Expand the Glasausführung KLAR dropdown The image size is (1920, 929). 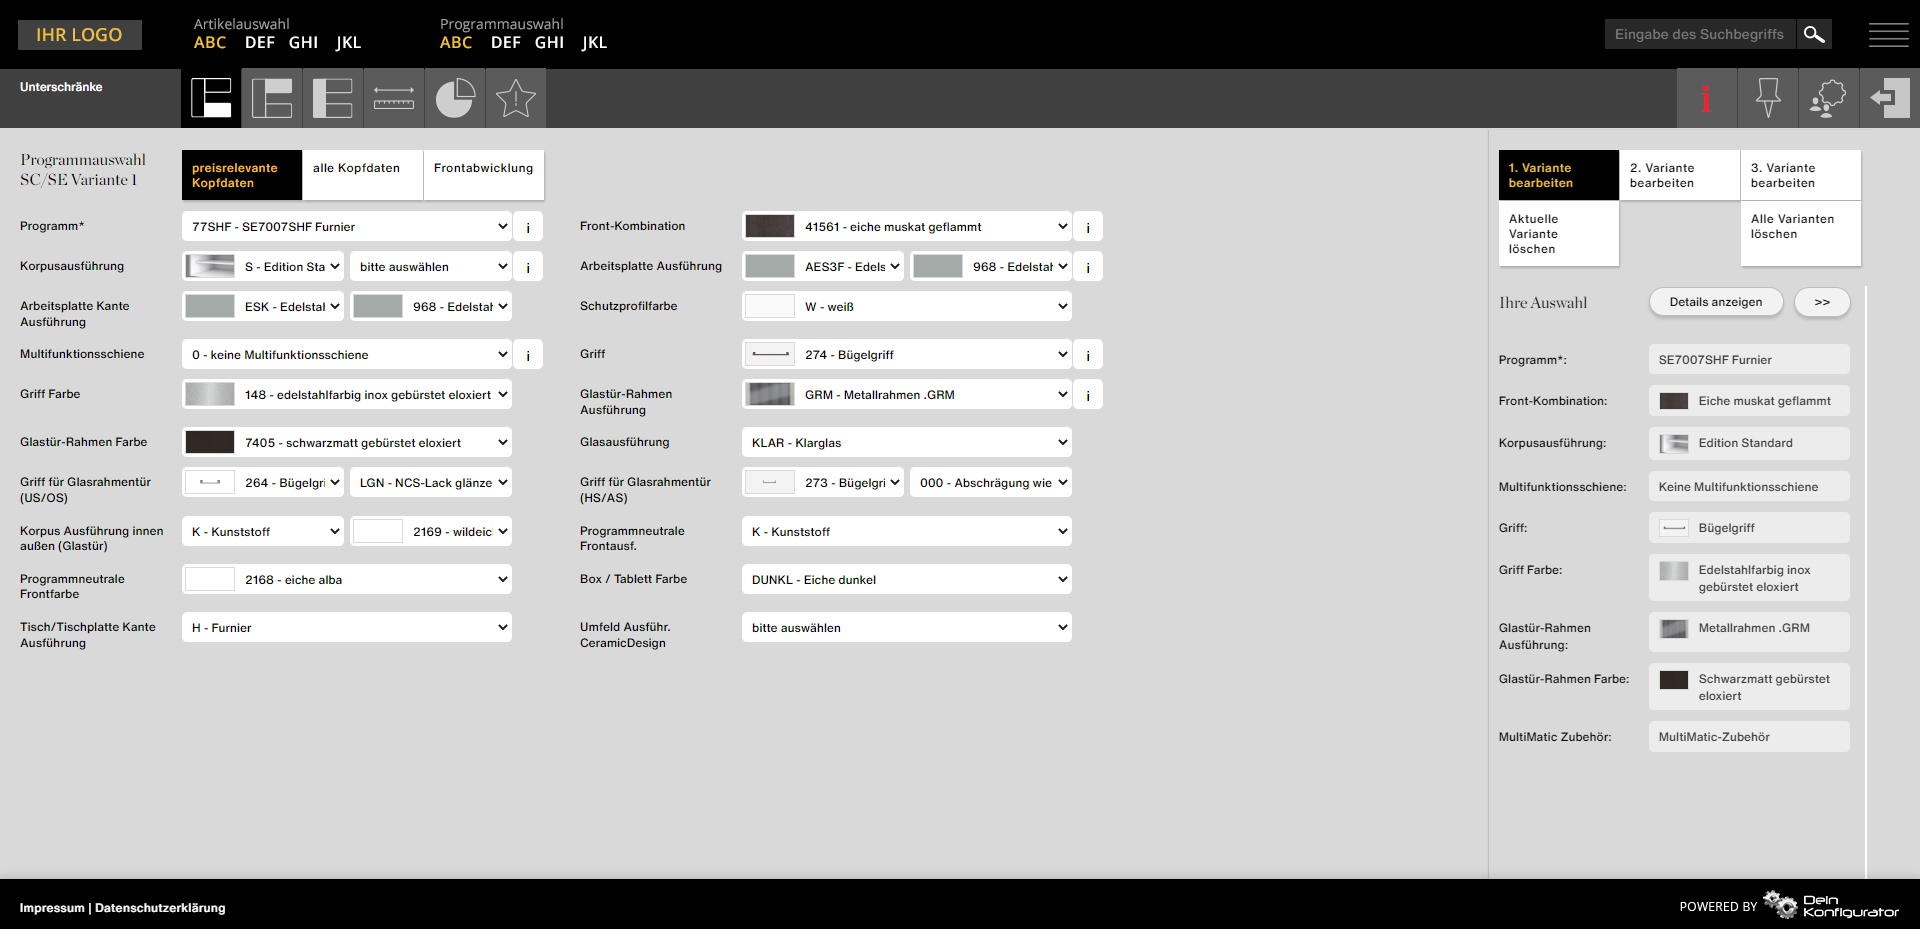(907, 443)
